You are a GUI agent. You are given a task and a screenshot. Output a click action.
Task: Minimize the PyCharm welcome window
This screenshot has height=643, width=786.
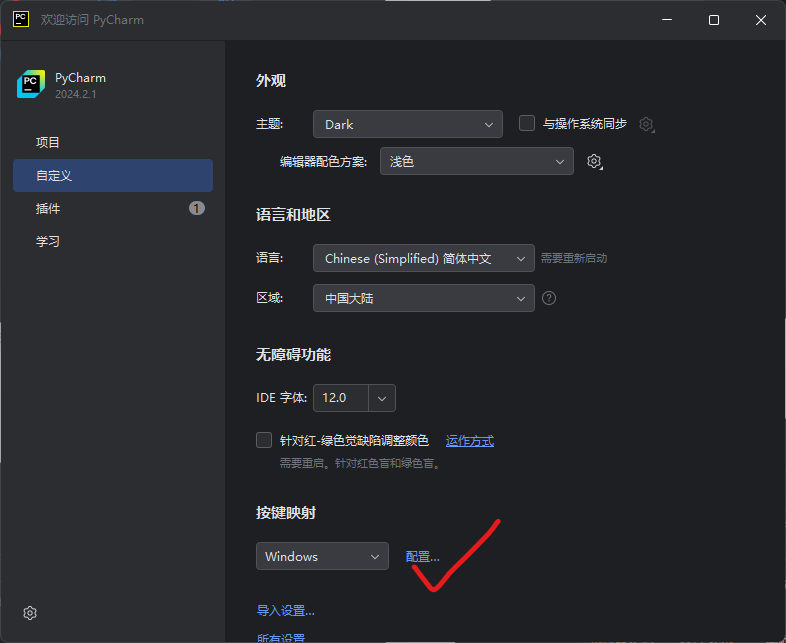(x=667, y=20)
